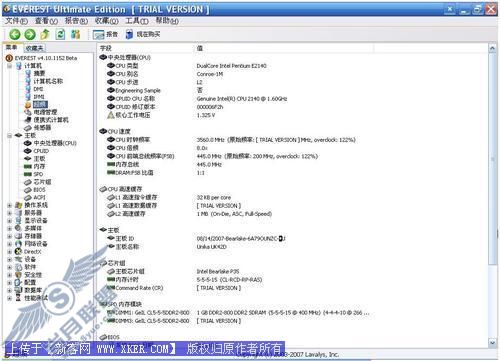Open the Tools (工具) menu
Image resolution: width=500 pixels, height=361 pixels.
pyautogui.click(x=137, y=21)
